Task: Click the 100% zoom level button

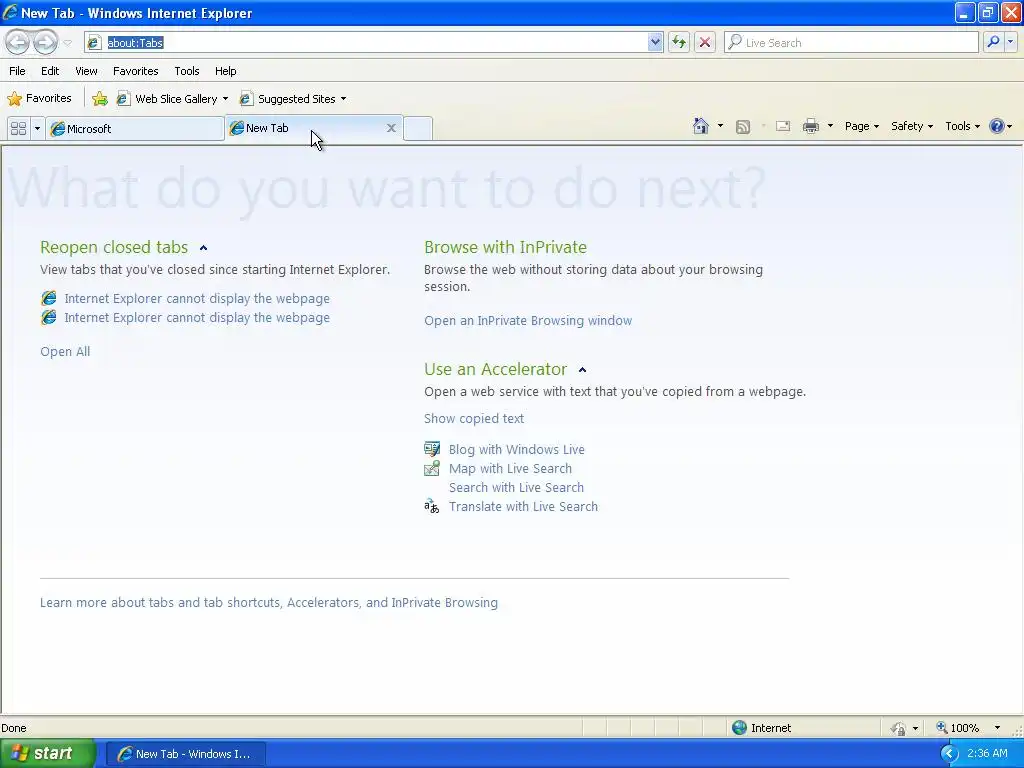Action: 957,728
